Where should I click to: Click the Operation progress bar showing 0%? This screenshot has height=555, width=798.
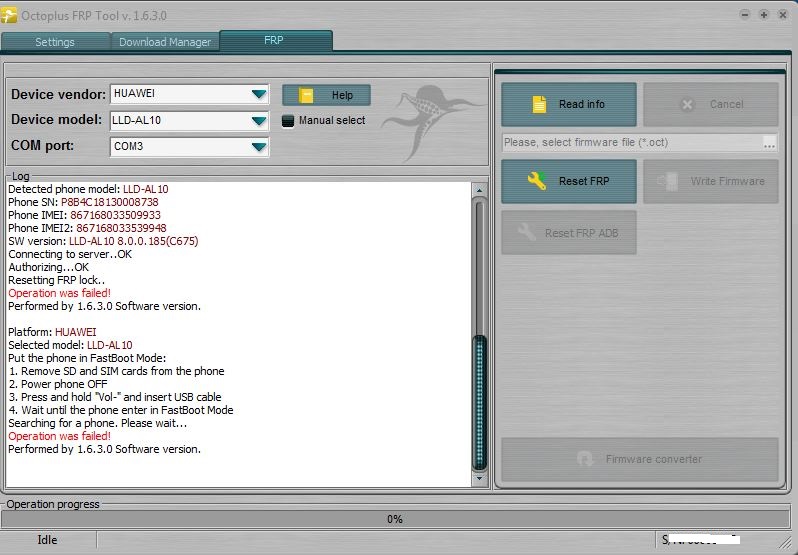(x=395, y=519)
